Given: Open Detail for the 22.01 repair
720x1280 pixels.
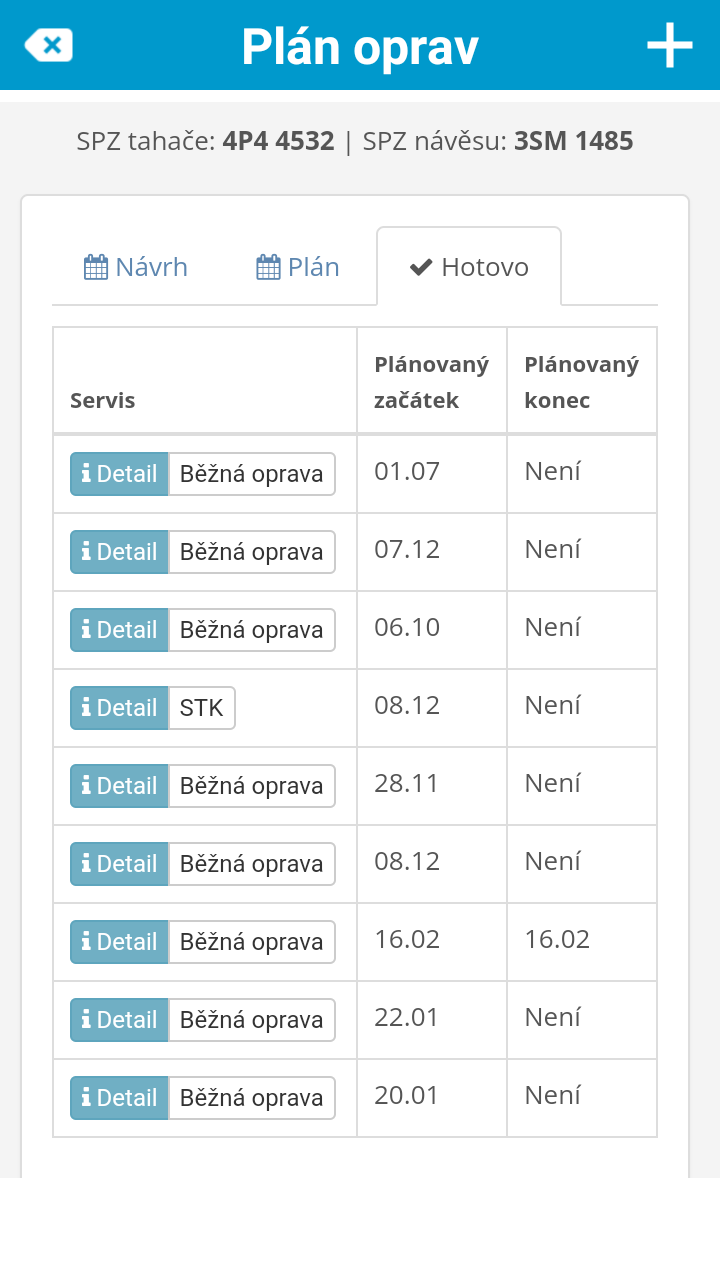Looking at the screenshot, I should [x=119, y=1020].
